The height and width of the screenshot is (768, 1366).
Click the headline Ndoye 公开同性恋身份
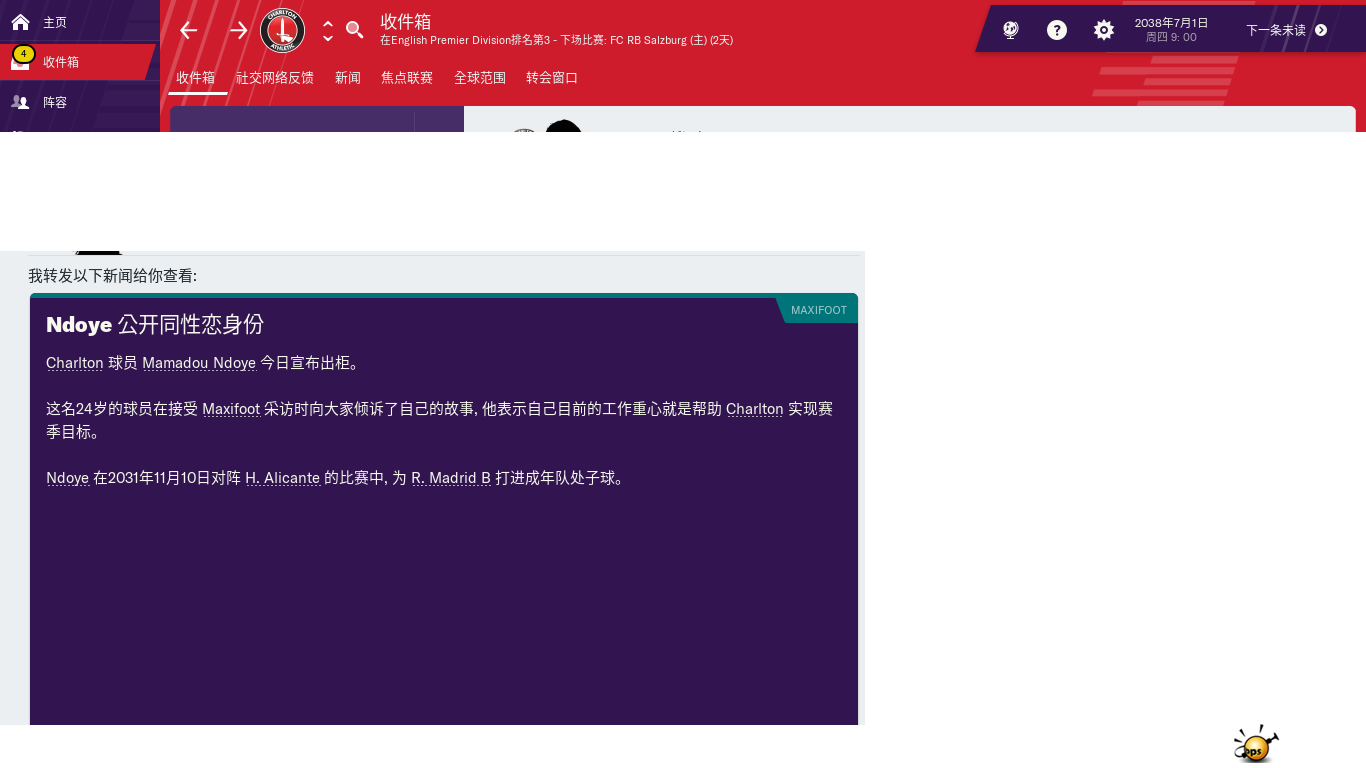coord(155,325)
